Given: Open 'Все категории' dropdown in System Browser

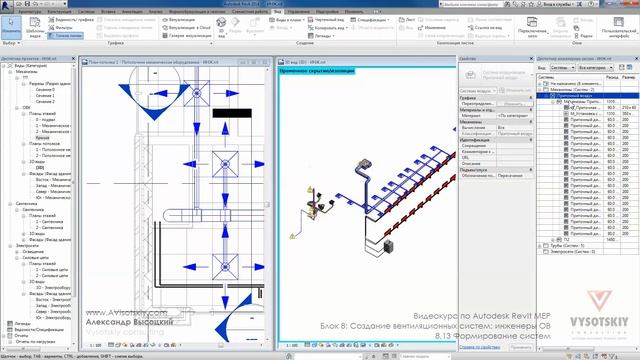Looking at the screenshot, I should coord(596,68).
